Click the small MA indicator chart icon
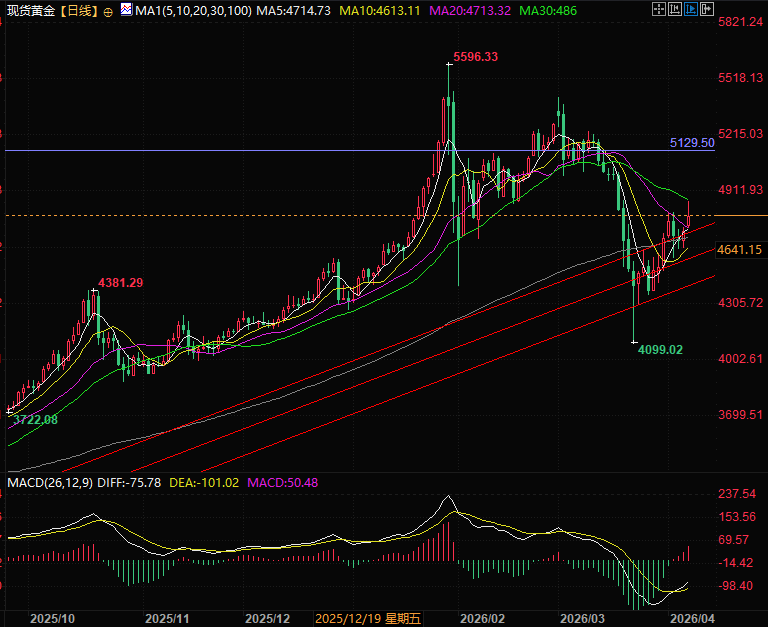Screen dimensions: 768x627 pyautogui.click(x=126, y=9)
